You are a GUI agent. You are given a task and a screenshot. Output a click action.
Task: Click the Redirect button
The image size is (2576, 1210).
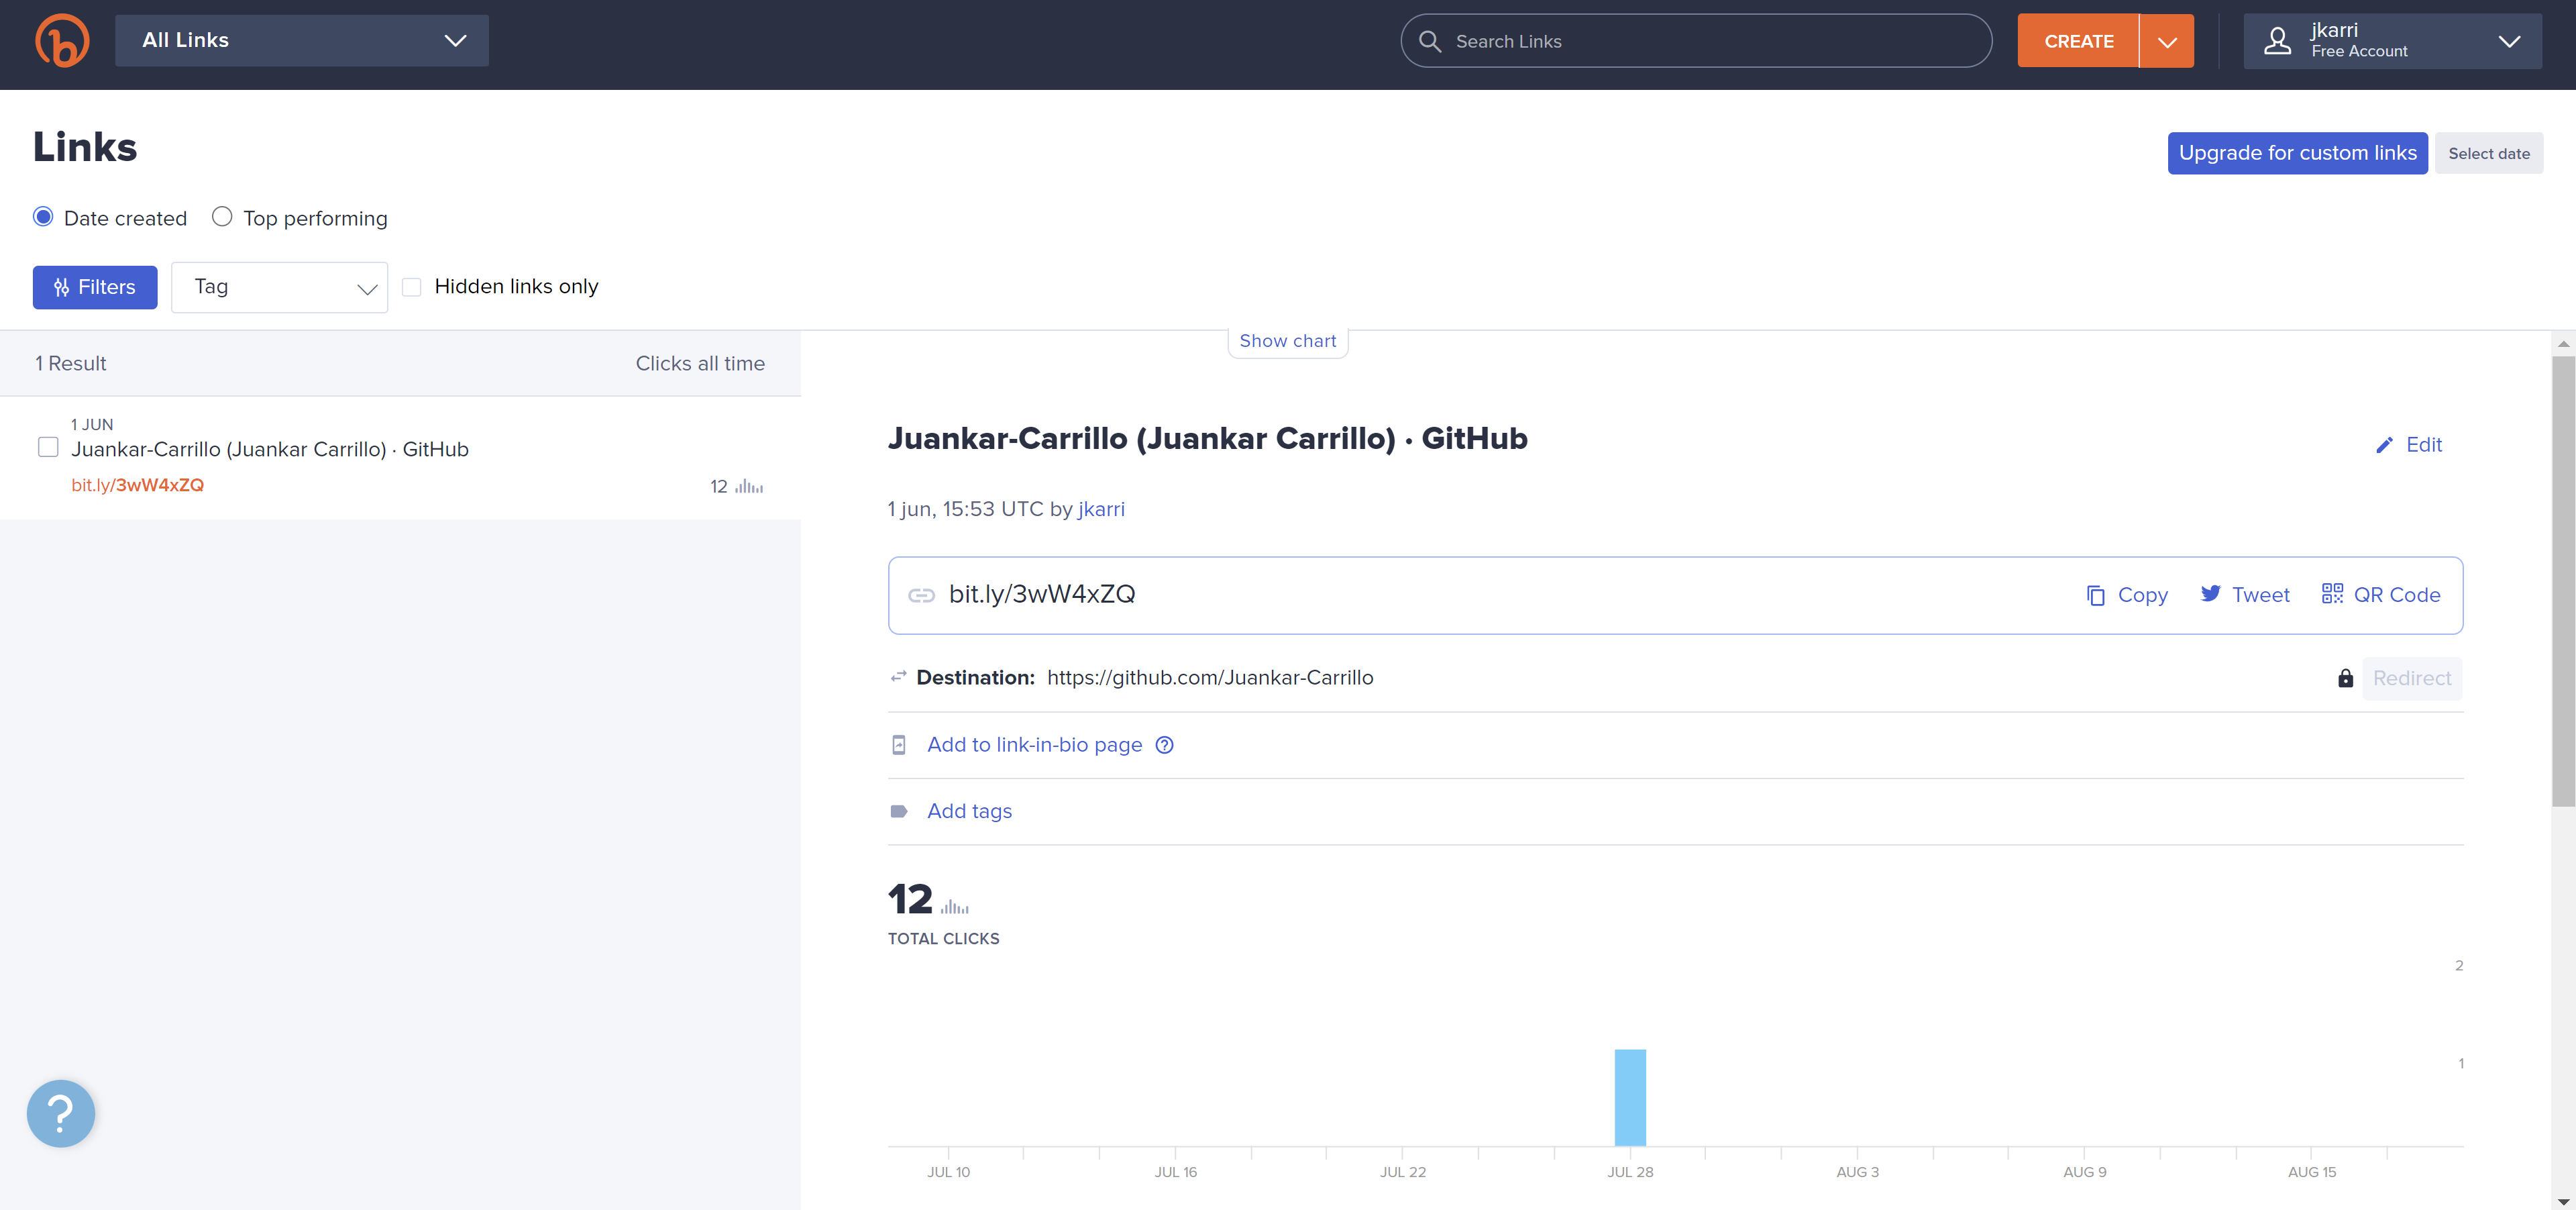(x=2412, y=678)
